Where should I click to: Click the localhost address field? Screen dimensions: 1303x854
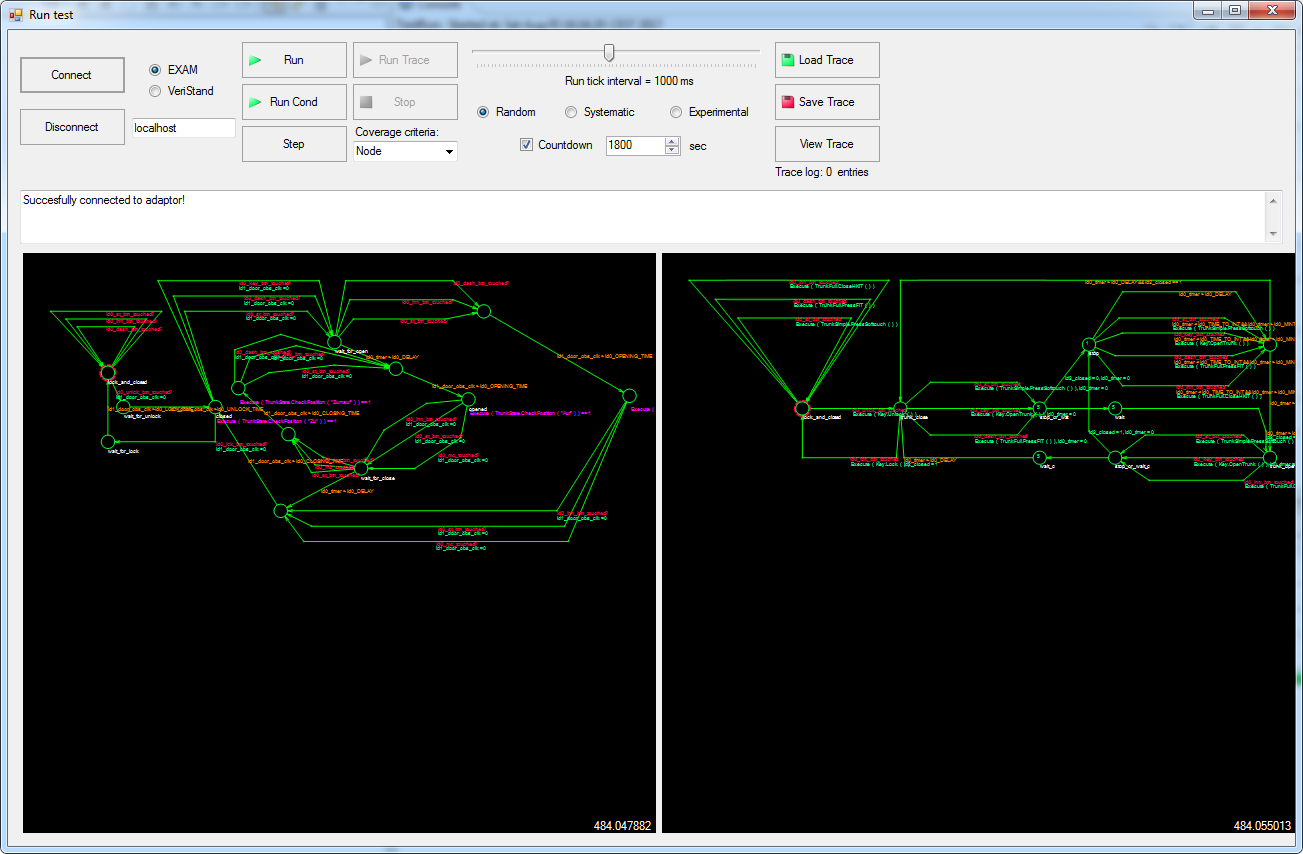pos(184,128)
